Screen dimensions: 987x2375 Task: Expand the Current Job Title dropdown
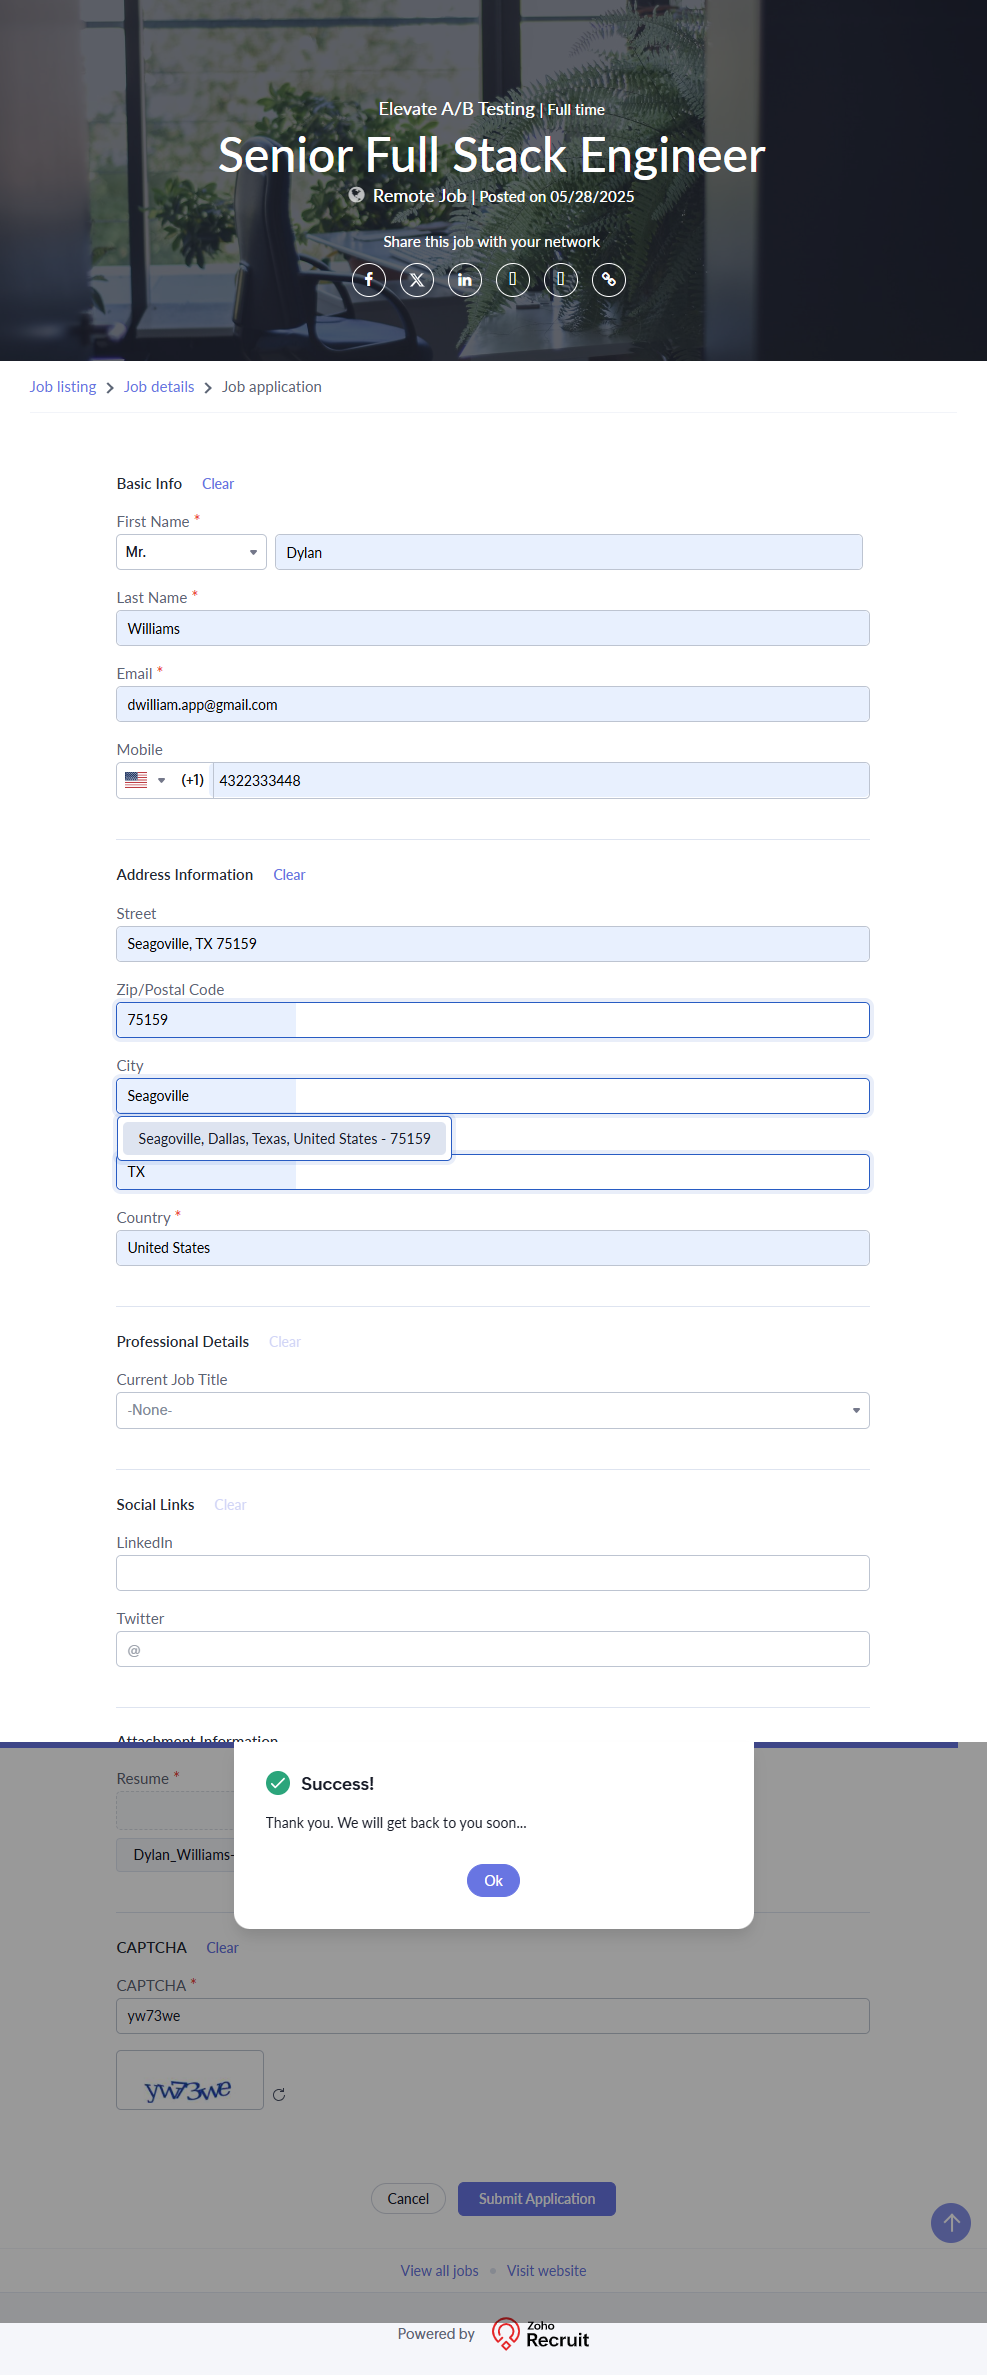[492, 1410]
